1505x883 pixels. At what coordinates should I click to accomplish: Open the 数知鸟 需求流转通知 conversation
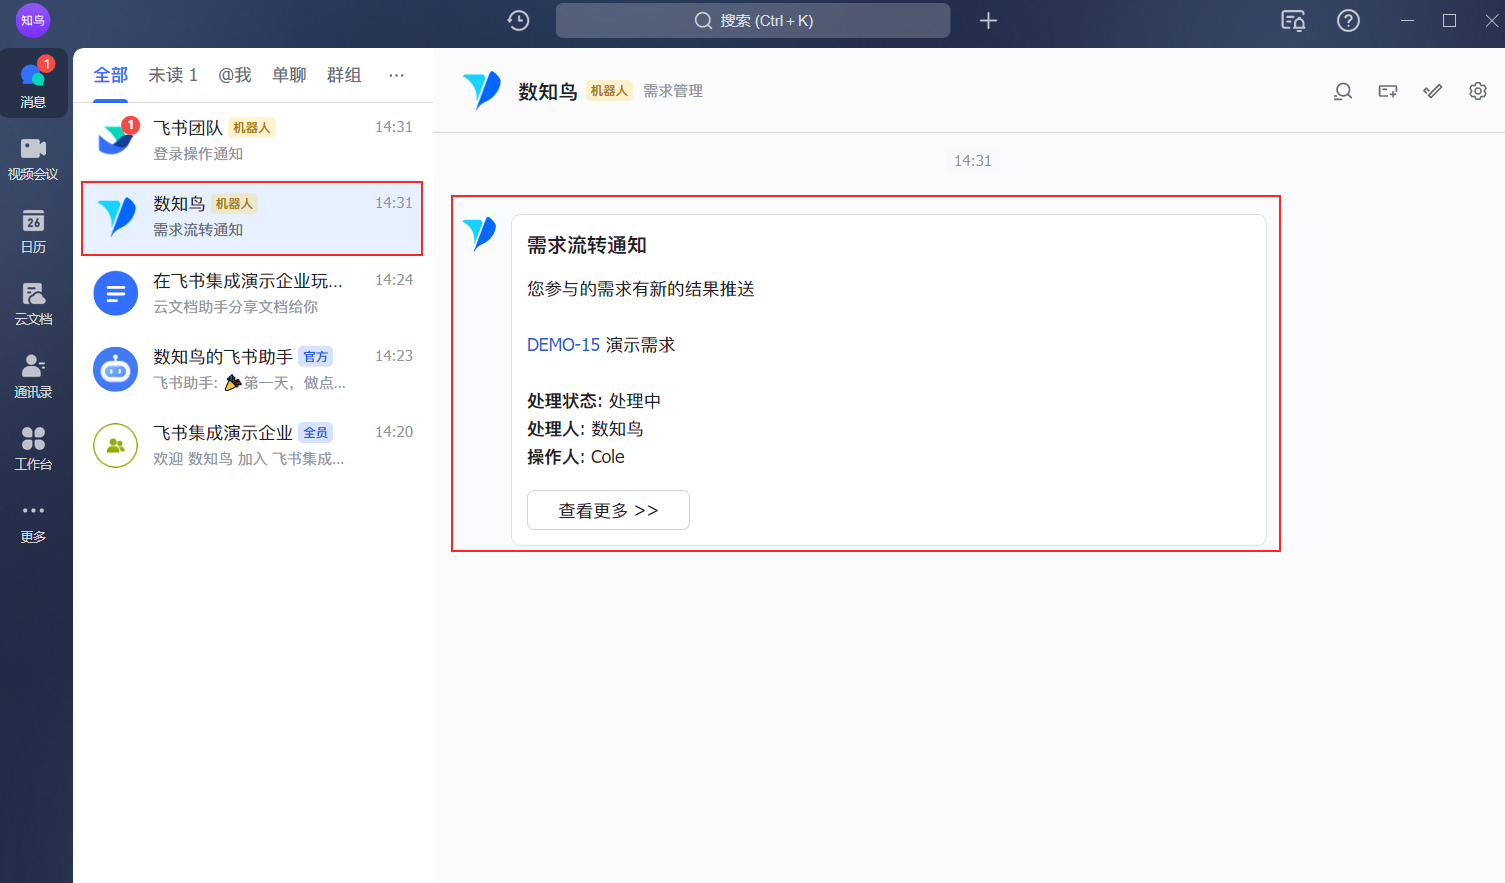pos(252,217)
